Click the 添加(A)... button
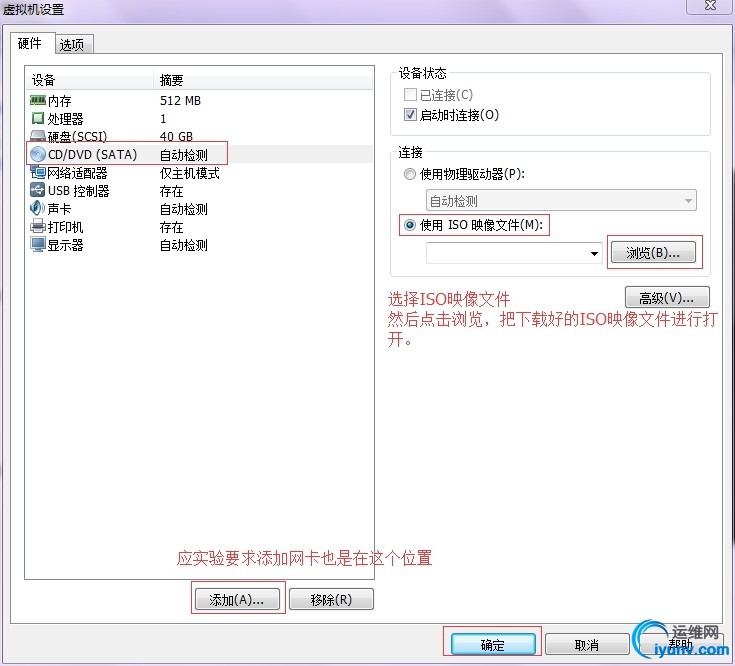 237,599
